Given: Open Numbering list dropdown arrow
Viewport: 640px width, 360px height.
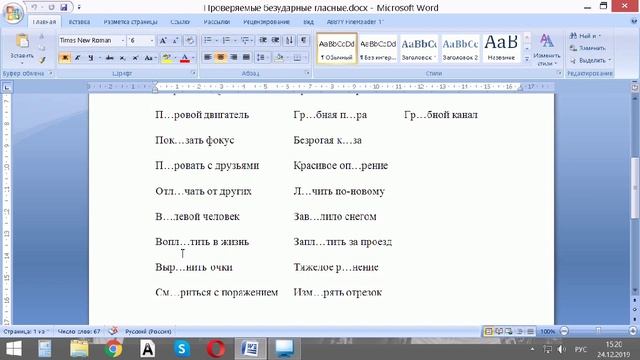Looking at the screenshot, I should pos(235,40).
